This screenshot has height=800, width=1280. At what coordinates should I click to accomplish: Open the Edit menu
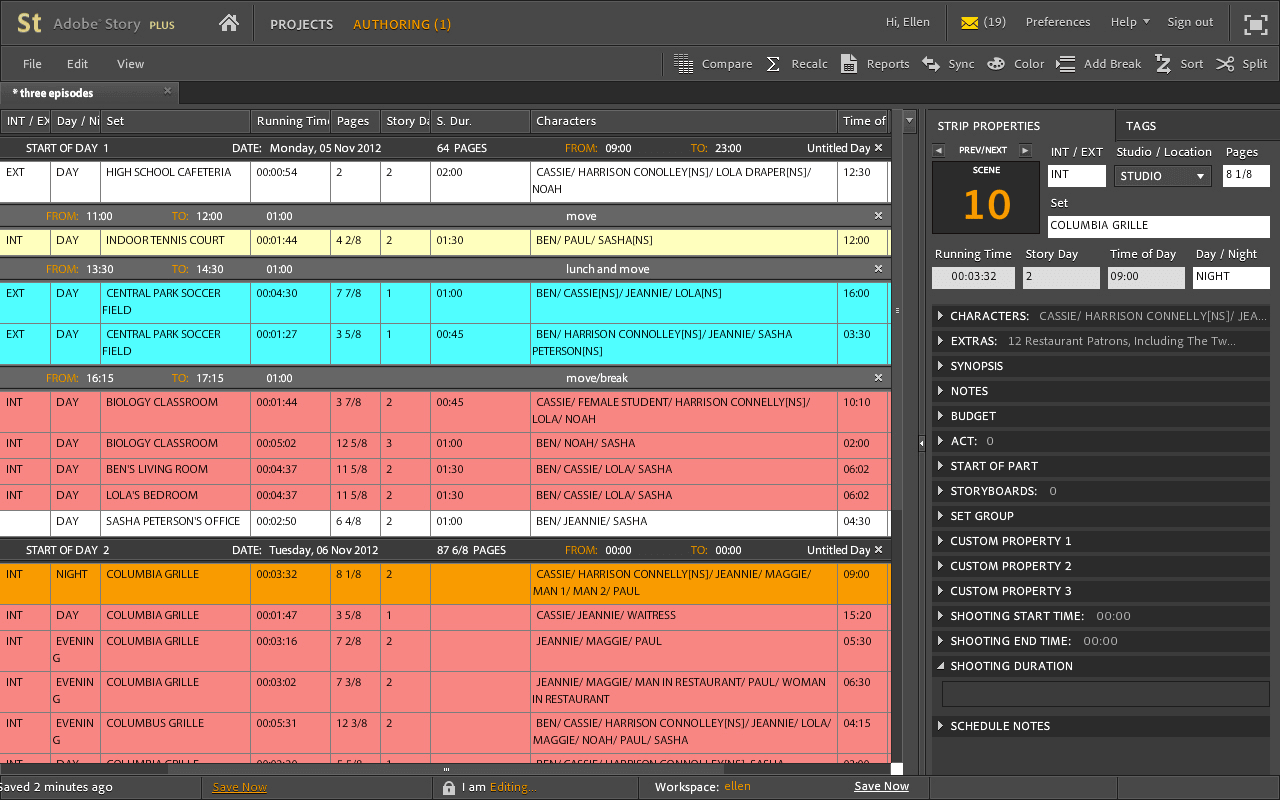coord(78,64)
